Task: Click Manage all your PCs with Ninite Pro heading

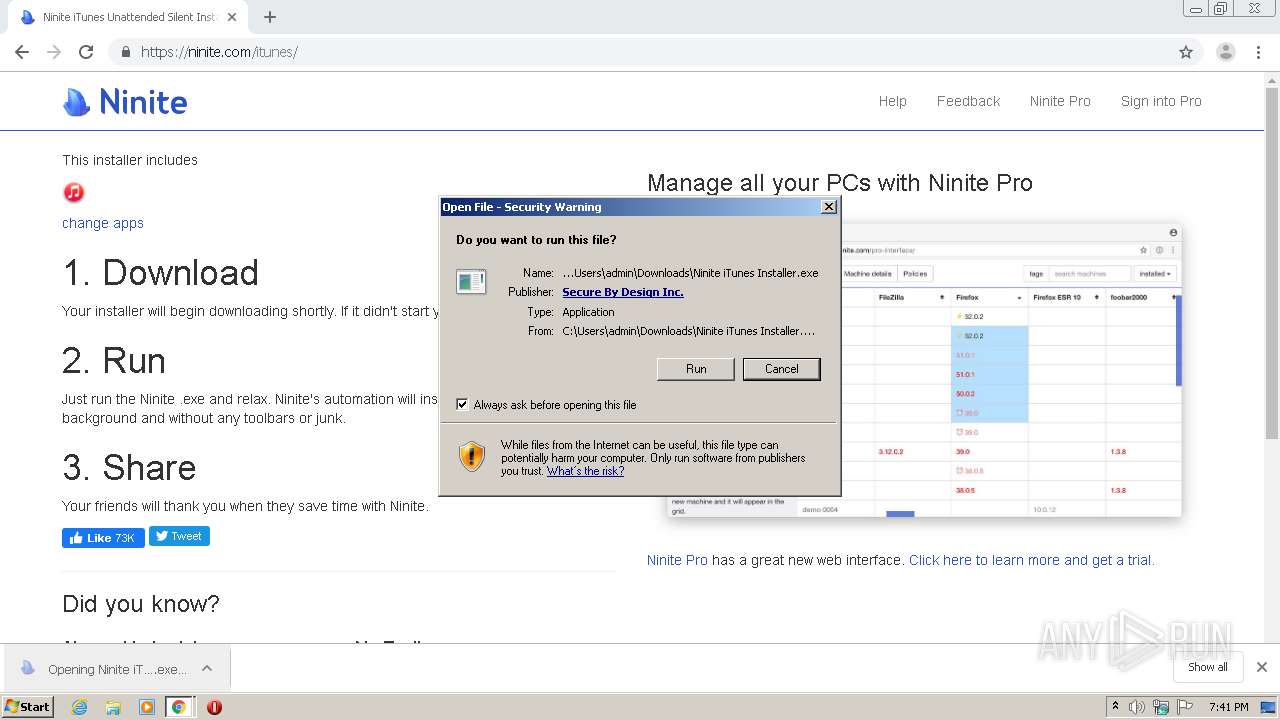Action: 840,183
